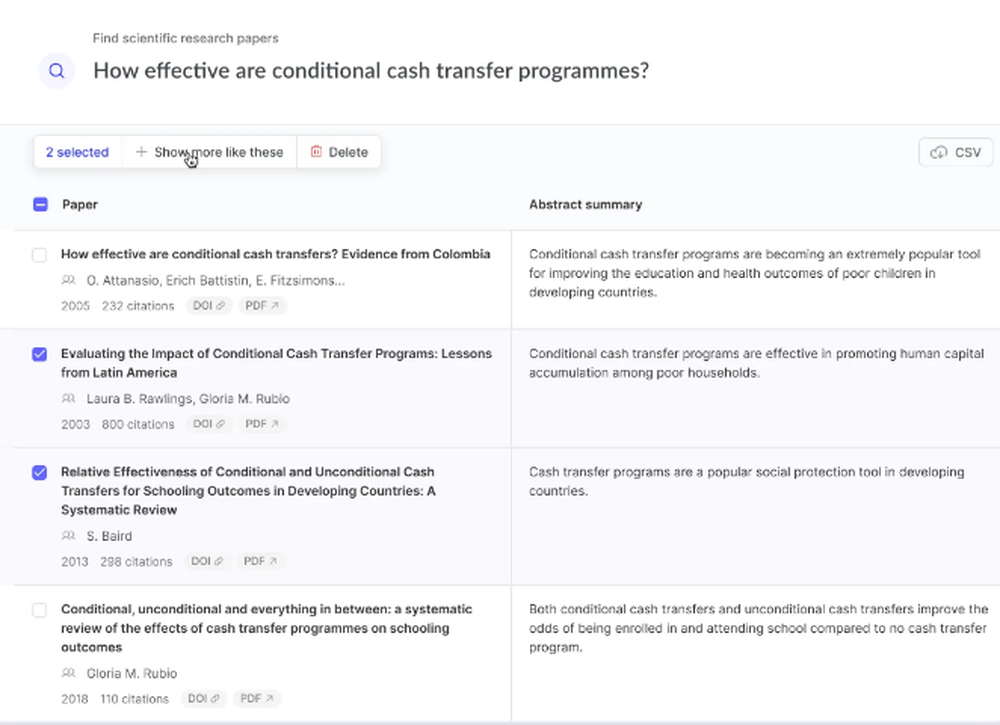The image size is (1000, 725).
Task: Open PDF of the 2018 Rubio paper
Action: [x=256, y=699]
